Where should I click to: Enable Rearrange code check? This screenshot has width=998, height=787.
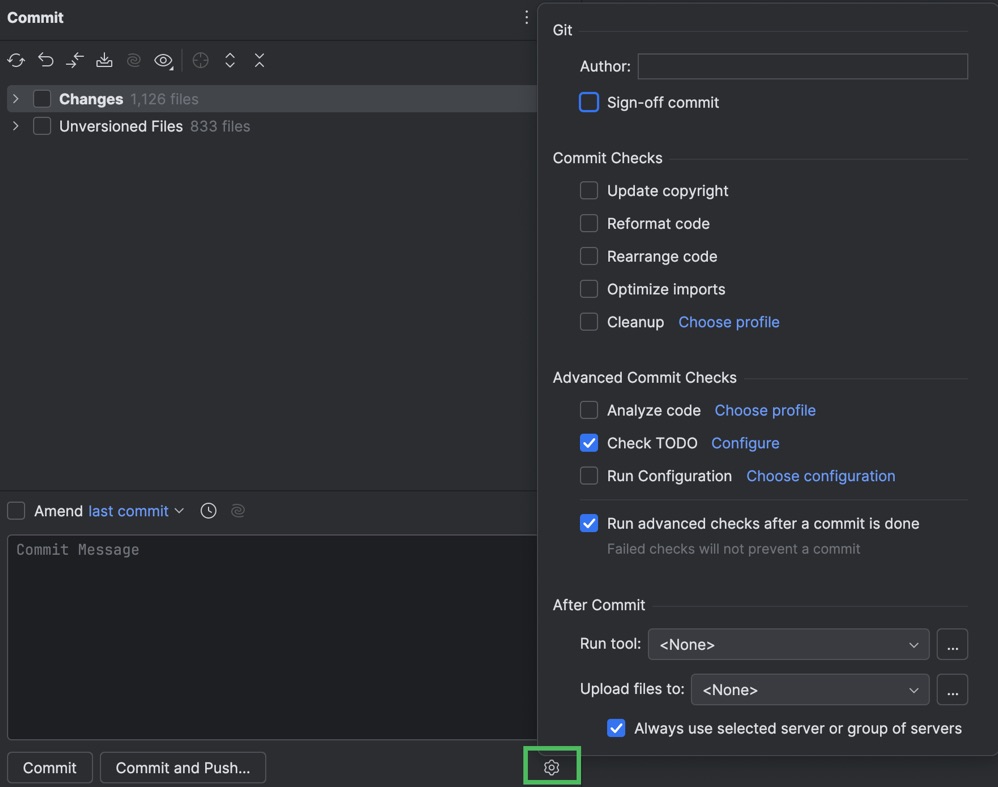tap(589, 256)
